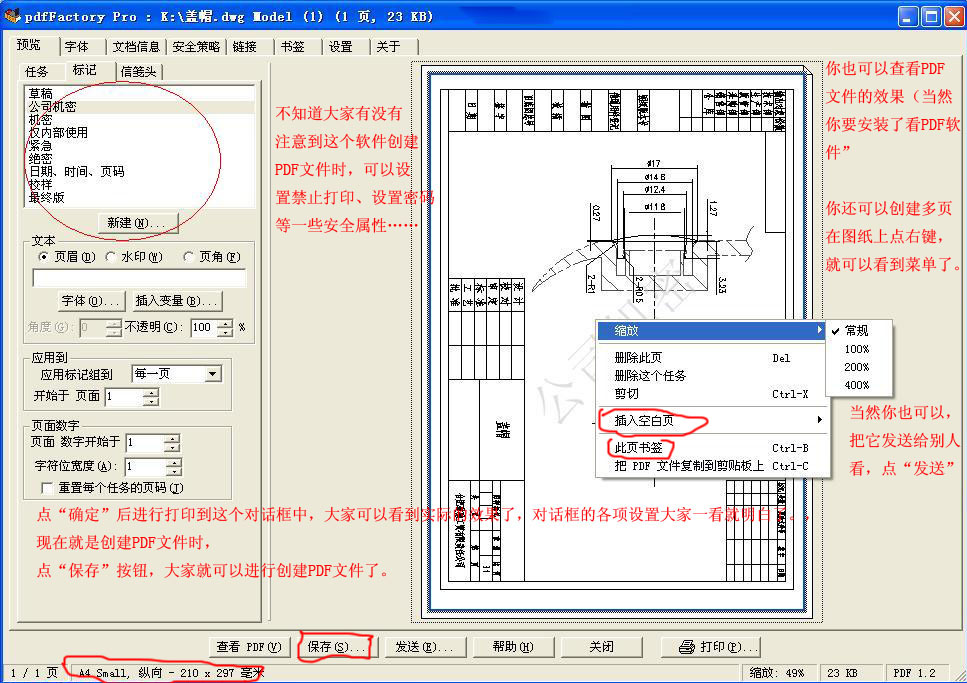This screenshot has height=683, width=967.
Task: Select the 页角 (footer) radio button
Action: click(x=189, y=256)
